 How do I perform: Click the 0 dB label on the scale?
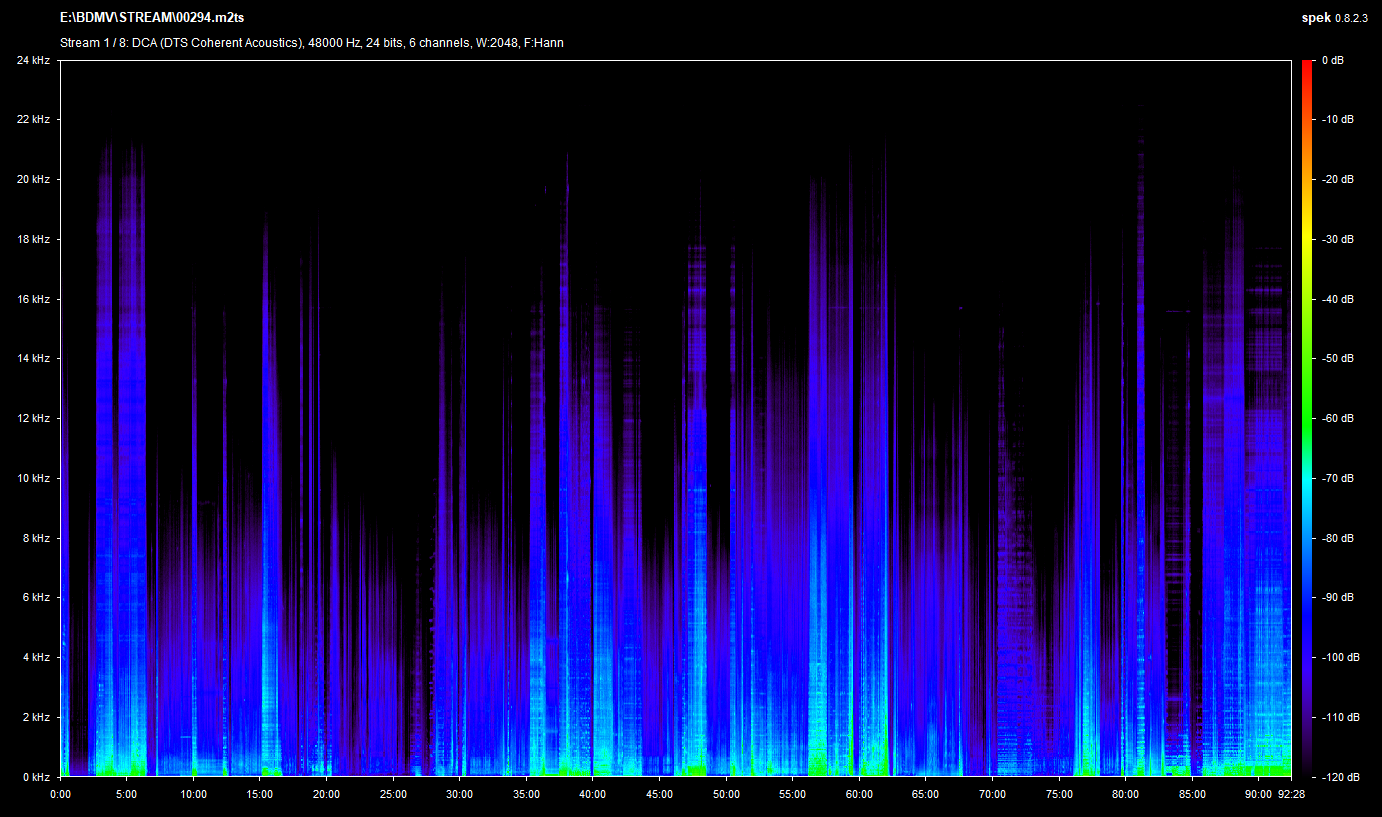click(x=1332, y=61)
